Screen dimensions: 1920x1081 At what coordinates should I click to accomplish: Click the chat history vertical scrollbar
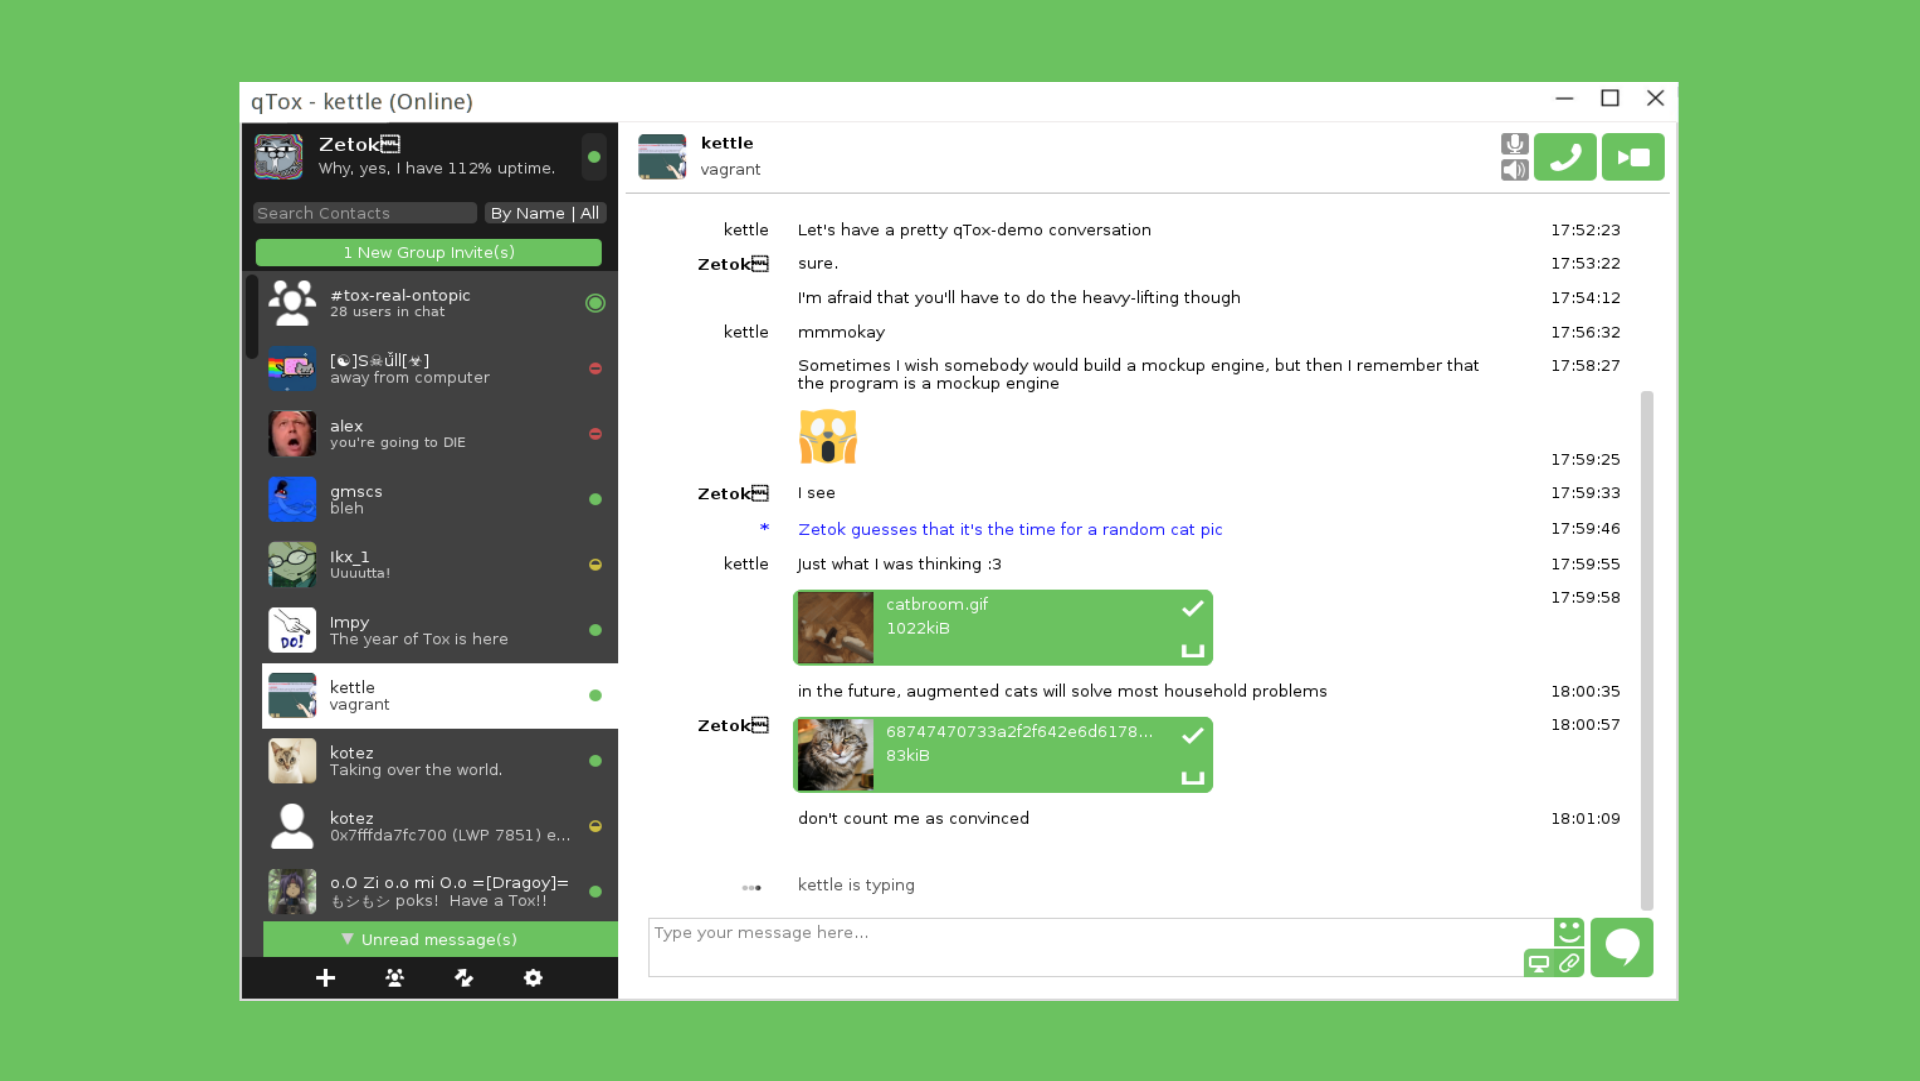pyautogui.click(x=1646, y=650)
